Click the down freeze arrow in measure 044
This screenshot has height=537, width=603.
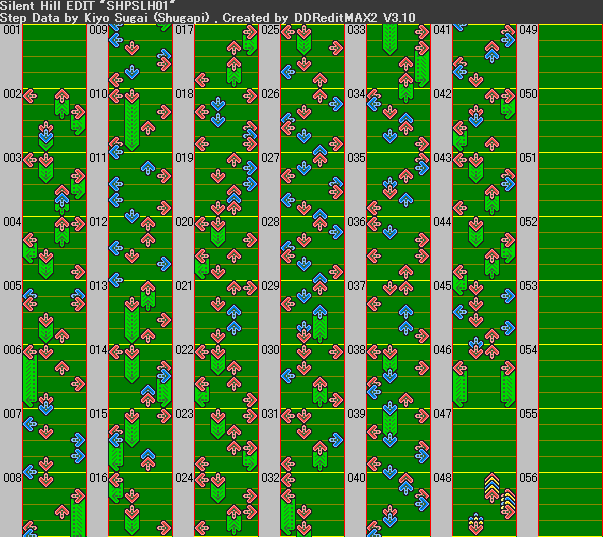pyautogui.click(x=476, y=232)
